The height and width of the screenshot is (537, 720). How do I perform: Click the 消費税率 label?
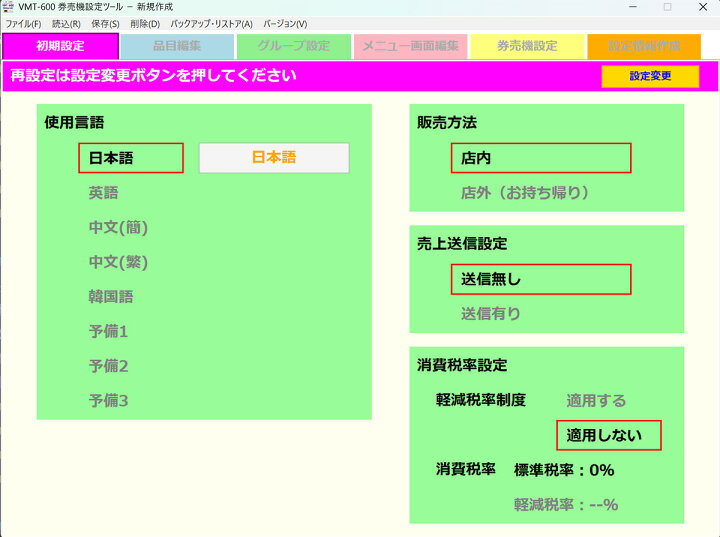(466, 469)
